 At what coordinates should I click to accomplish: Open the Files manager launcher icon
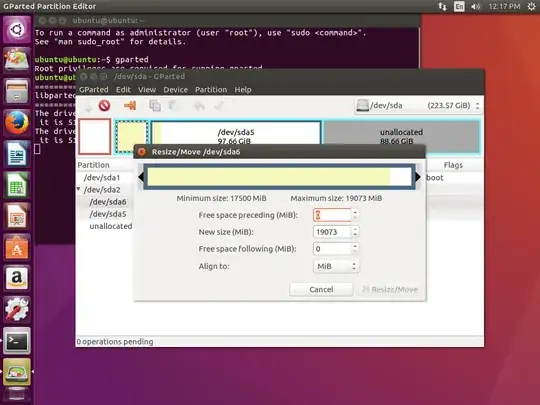[17, 92]
